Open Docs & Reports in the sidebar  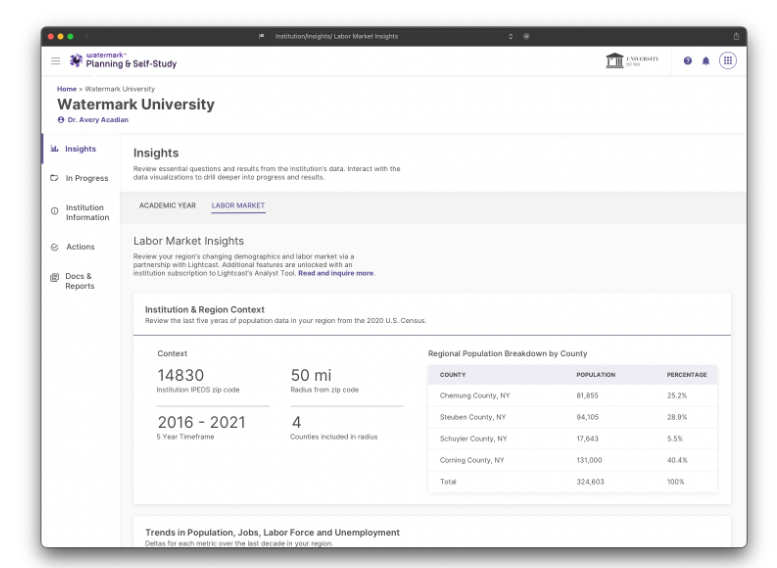80,281
